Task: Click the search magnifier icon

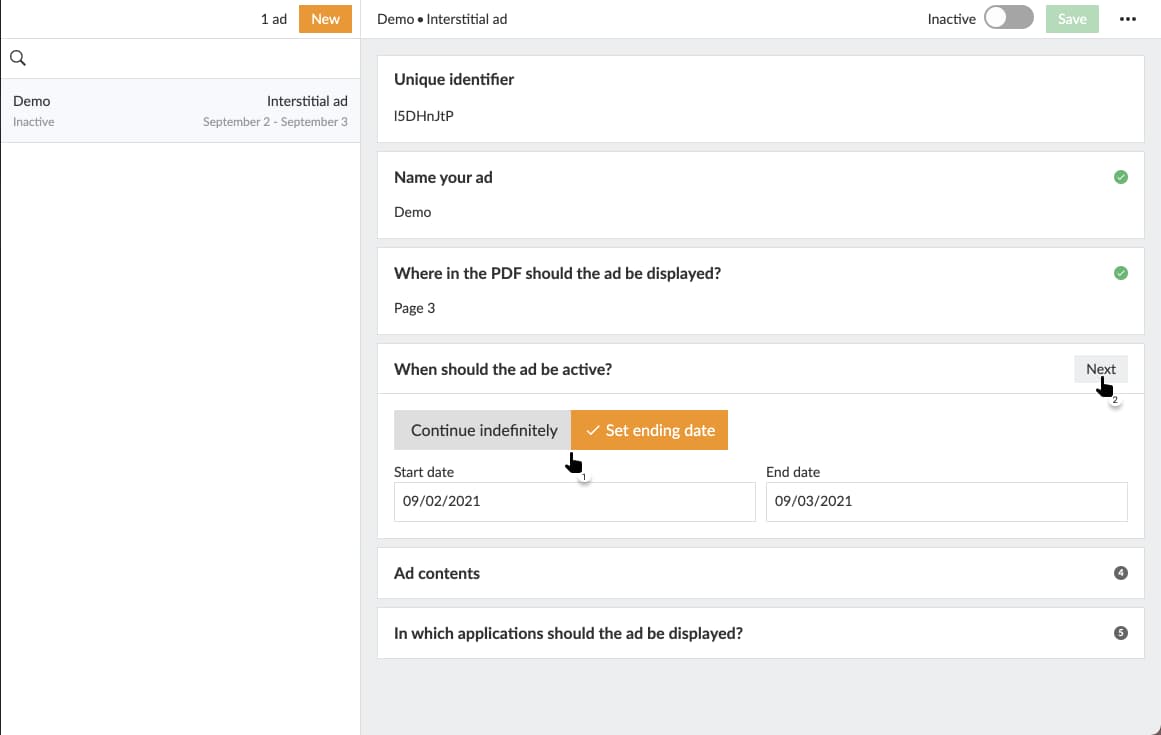Action: point(17,59)
